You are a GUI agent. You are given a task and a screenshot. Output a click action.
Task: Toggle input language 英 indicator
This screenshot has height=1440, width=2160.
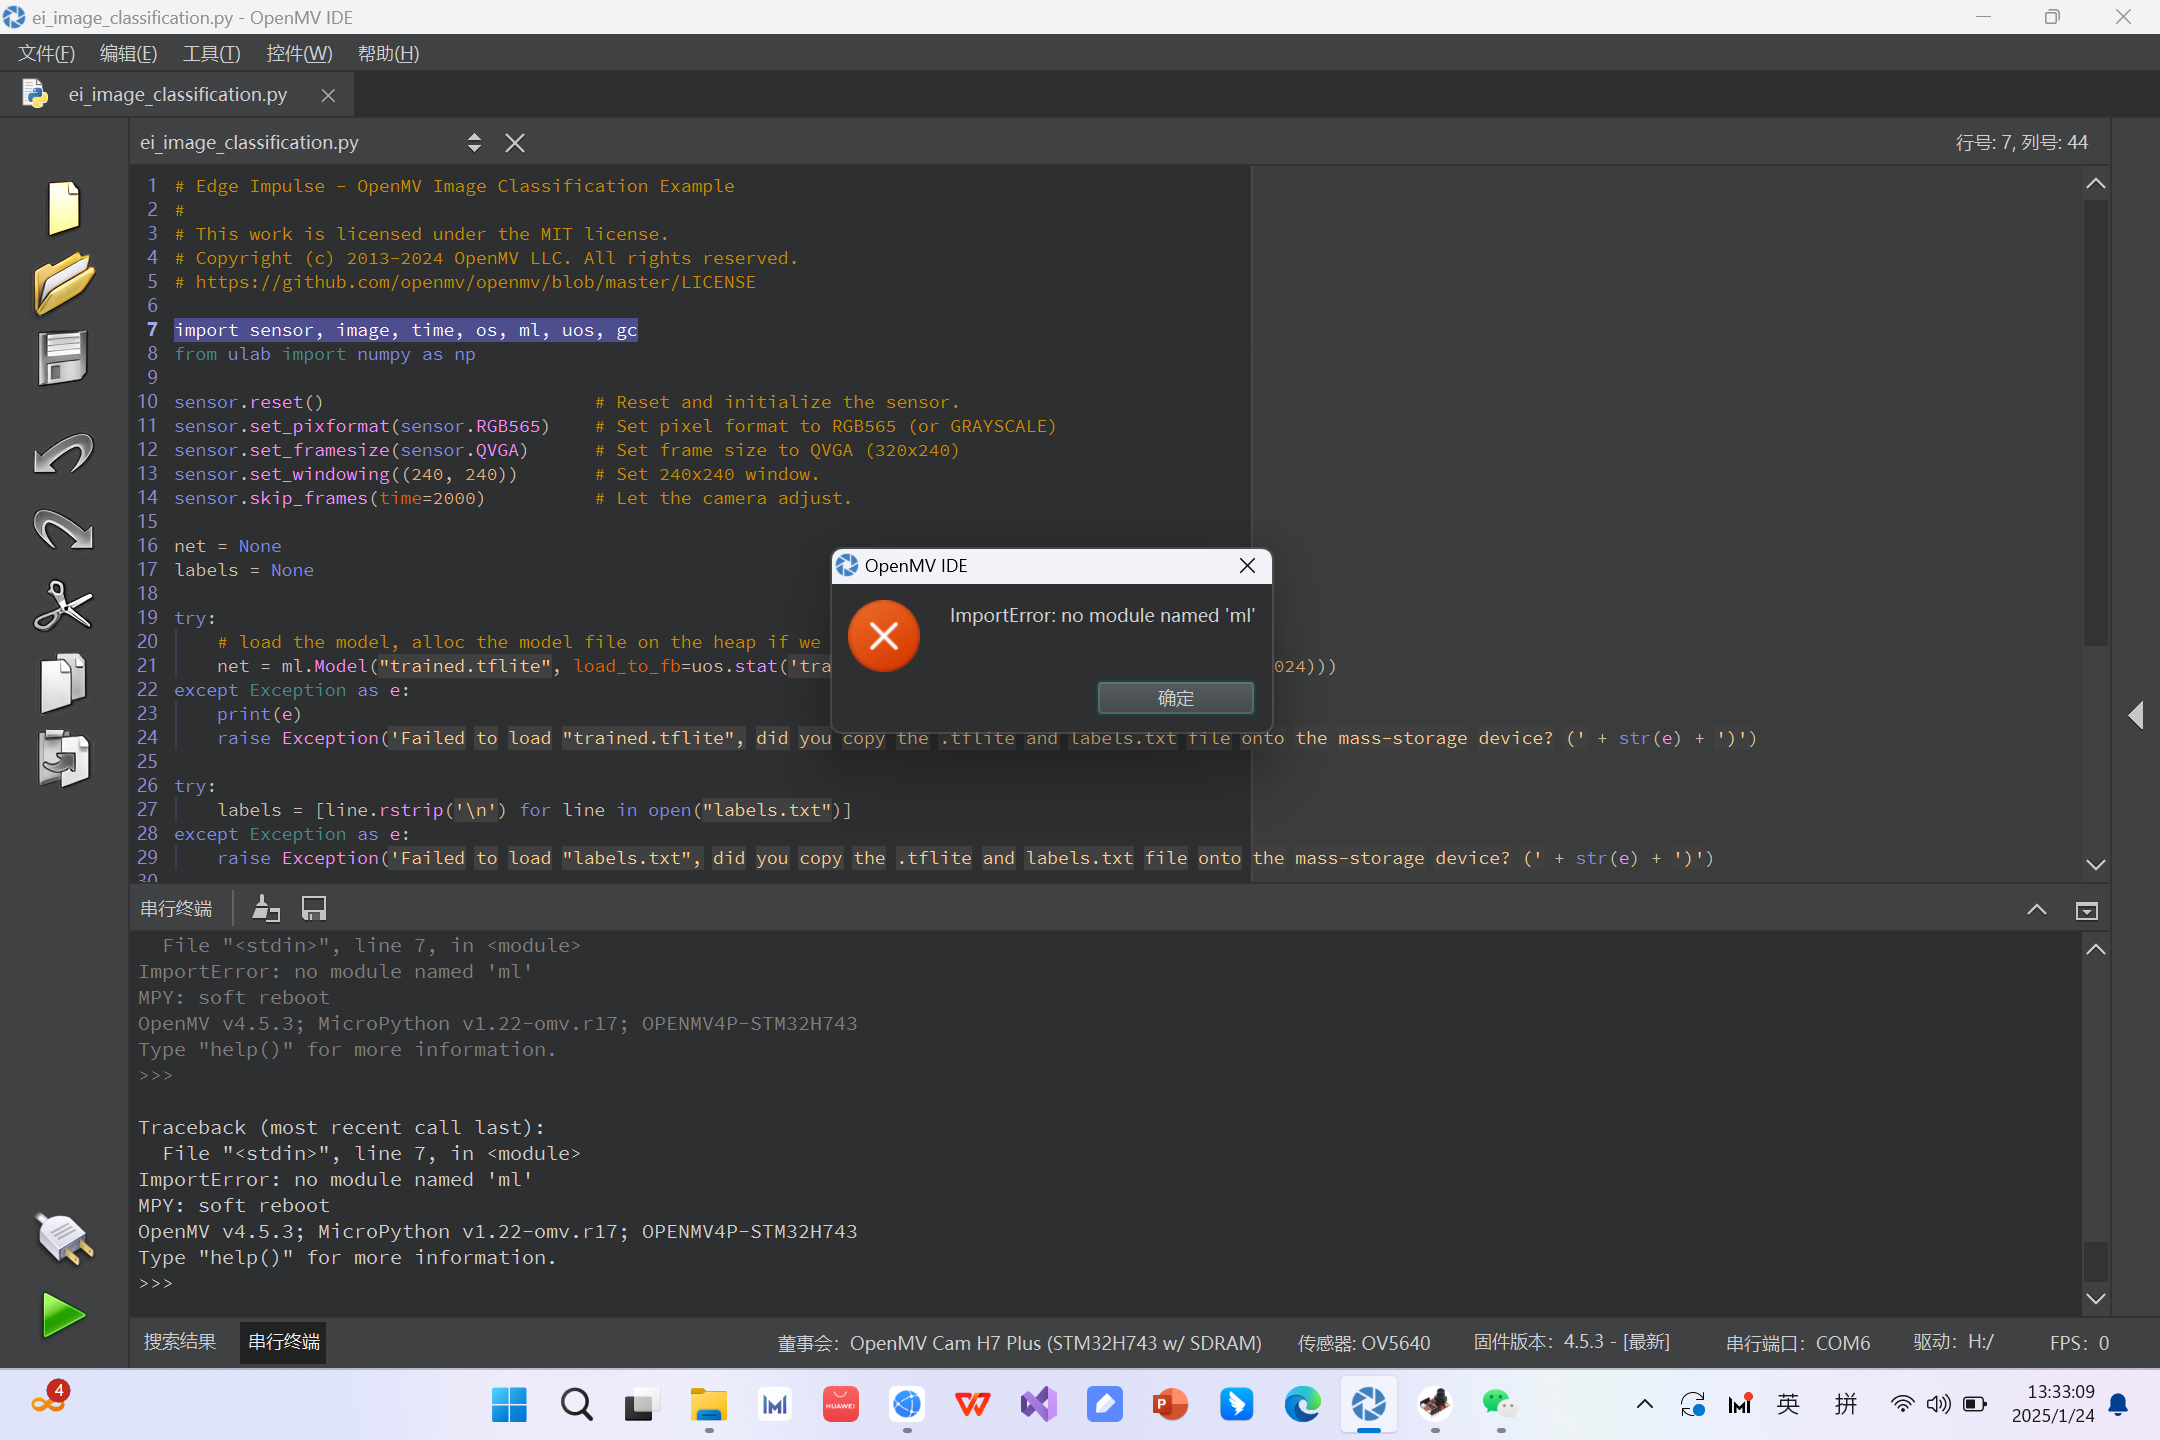tap(1789, 1405)
